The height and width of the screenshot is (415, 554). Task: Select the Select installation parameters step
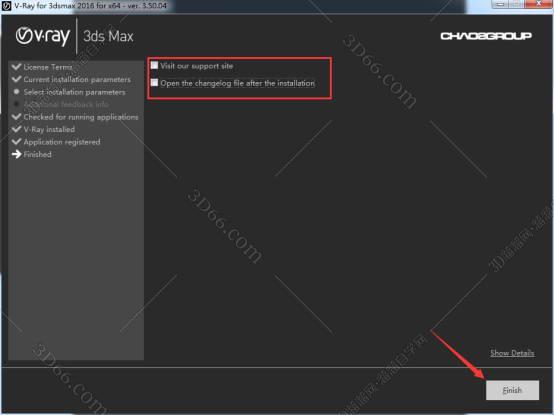(74, 92)
